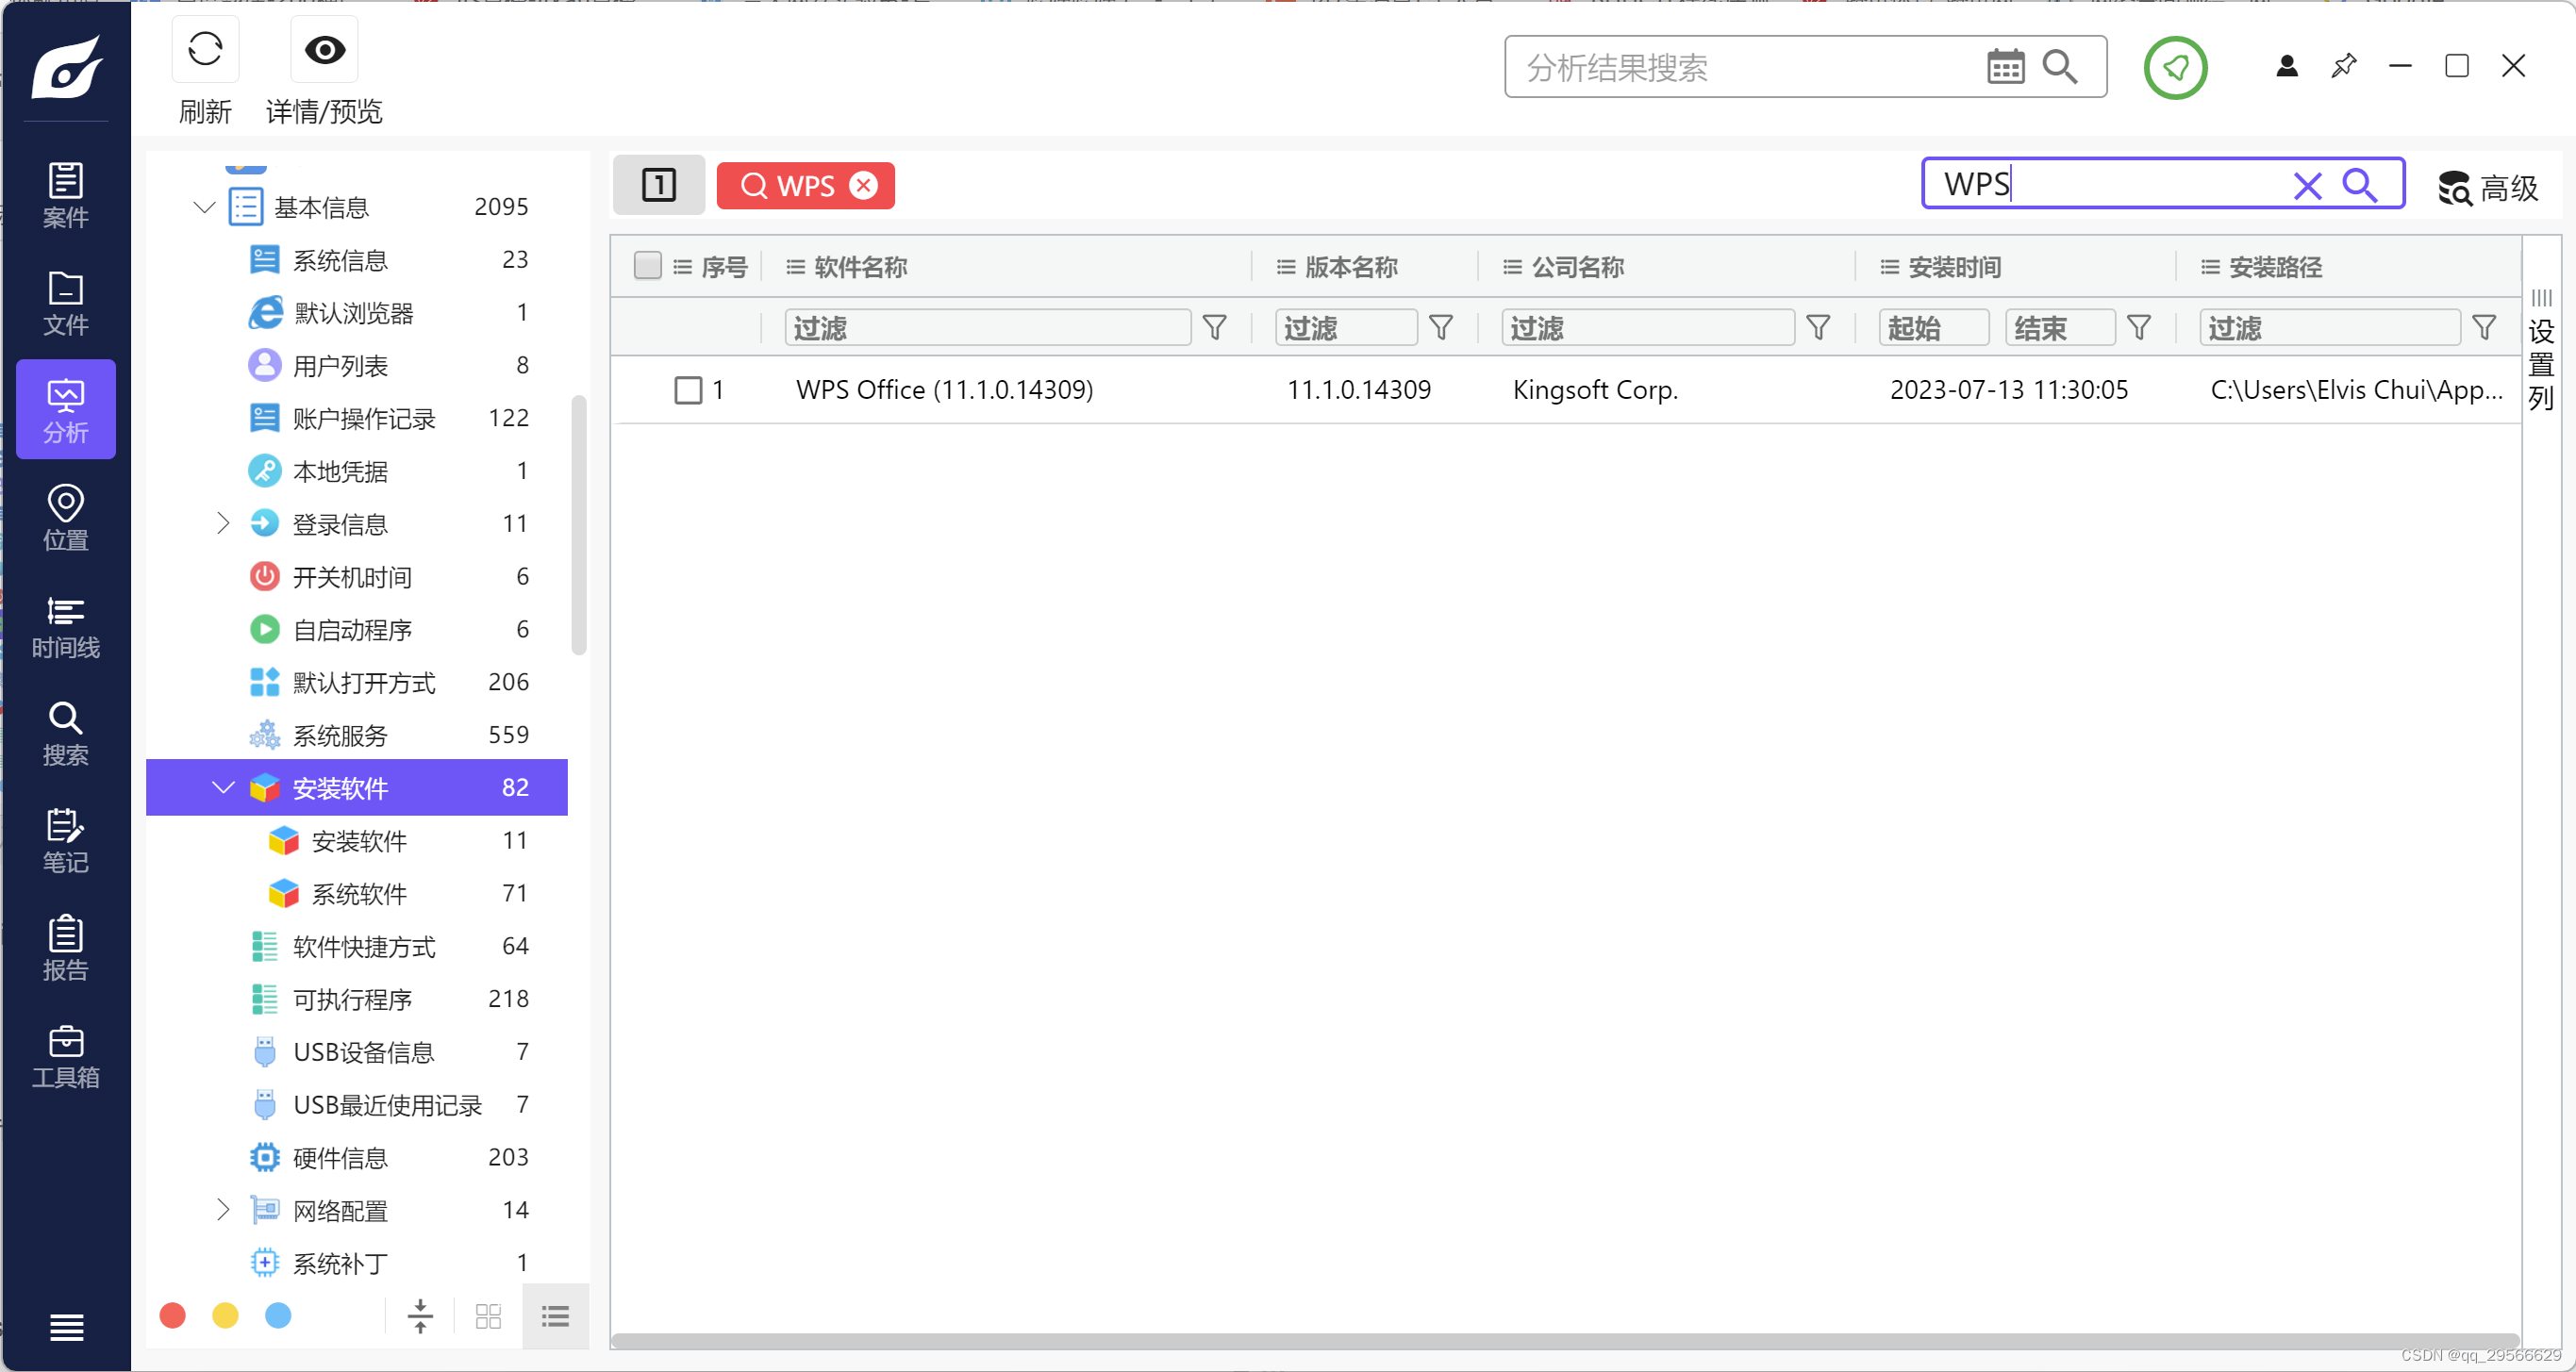2576x1372 pixels.
Task: Open the Notes (笔记) sidebar icon
Action: pos(66,840)
